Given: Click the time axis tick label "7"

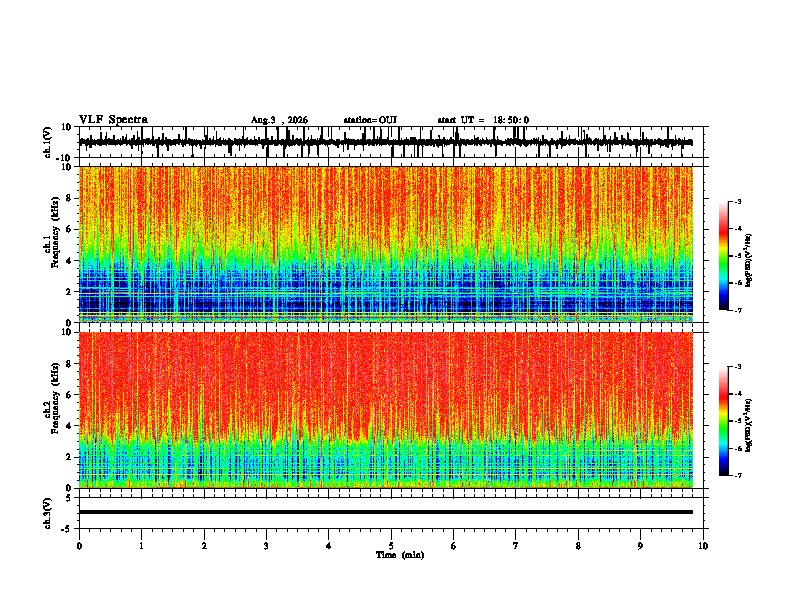Looking at the screenshot, I should pyautogui.click(x=516, y=546).
